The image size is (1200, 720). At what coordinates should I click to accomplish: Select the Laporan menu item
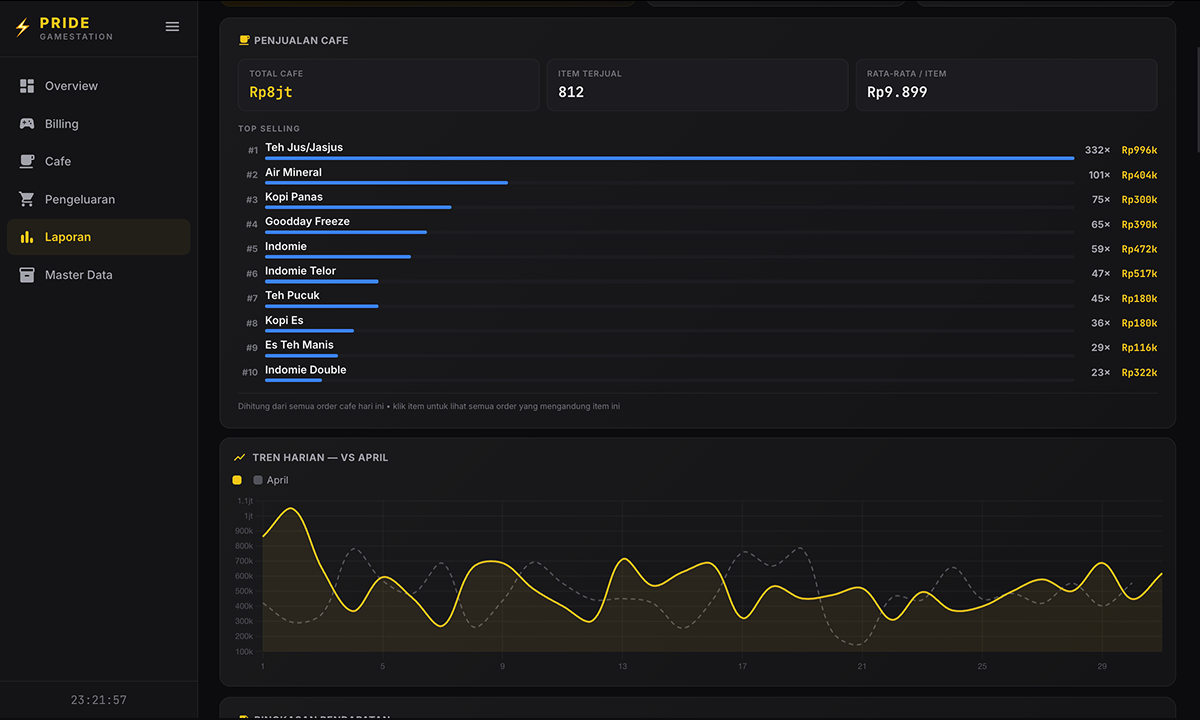click(98, 237)
